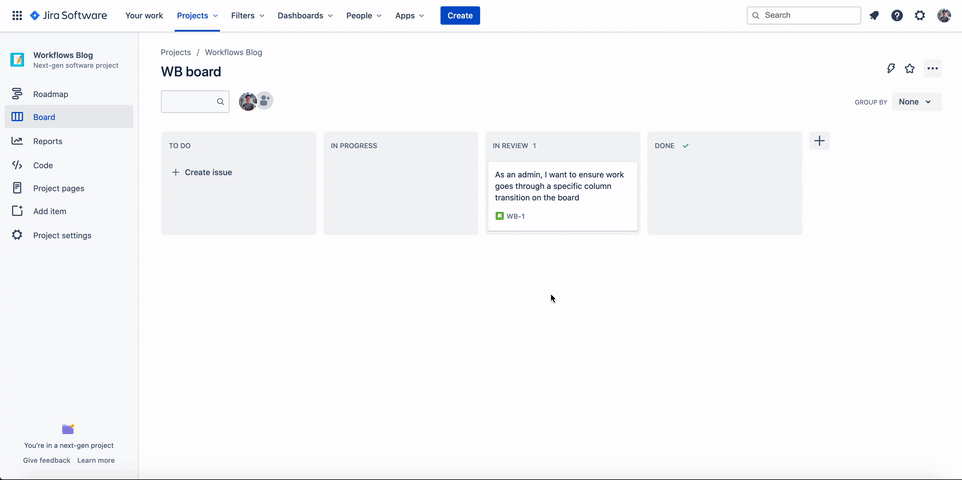Expand the Dashboards menu

point(305,15)
